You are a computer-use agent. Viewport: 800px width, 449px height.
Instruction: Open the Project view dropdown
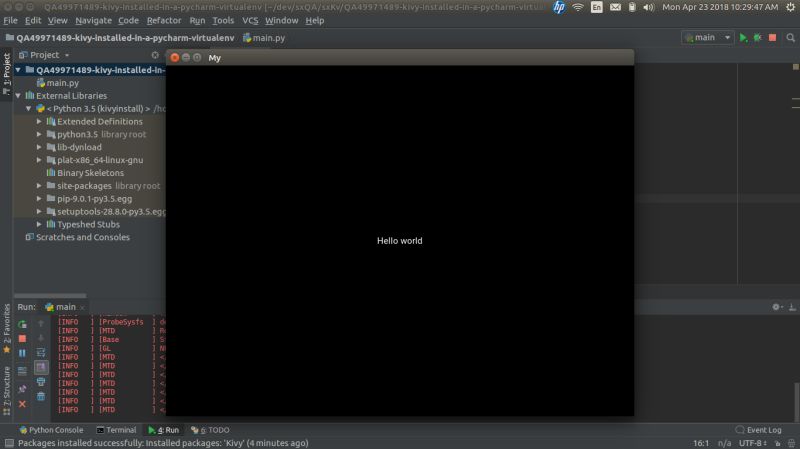[67, 55]
